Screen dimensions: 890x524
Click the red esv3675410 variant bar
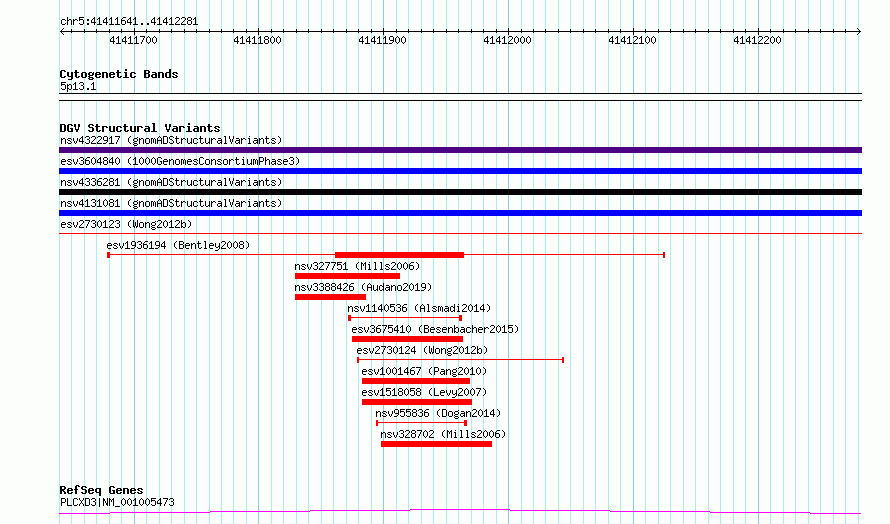tap(408, 339)
